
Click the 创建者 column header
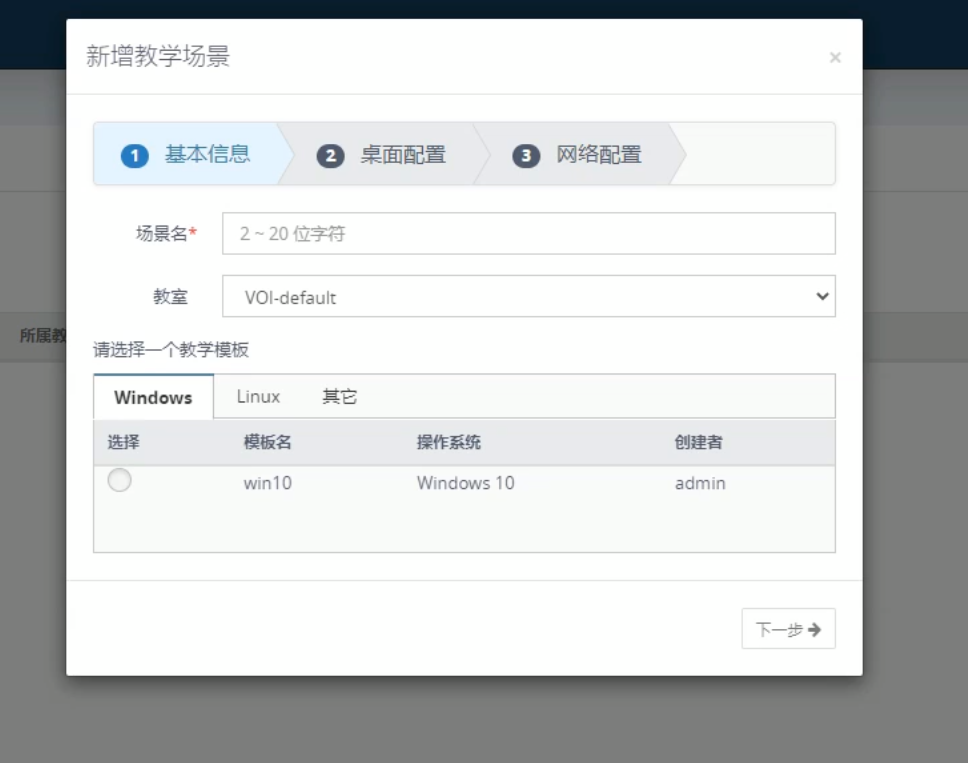[697, 442]
